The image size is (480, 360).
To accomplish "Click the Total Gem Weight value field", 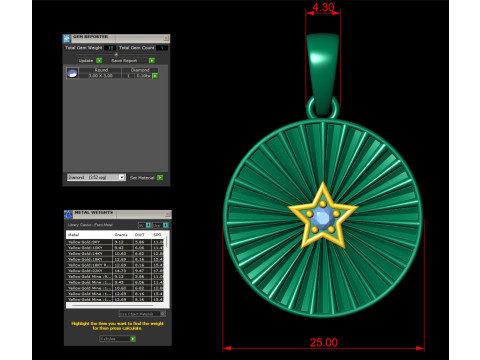I will (x=110, y=48).
